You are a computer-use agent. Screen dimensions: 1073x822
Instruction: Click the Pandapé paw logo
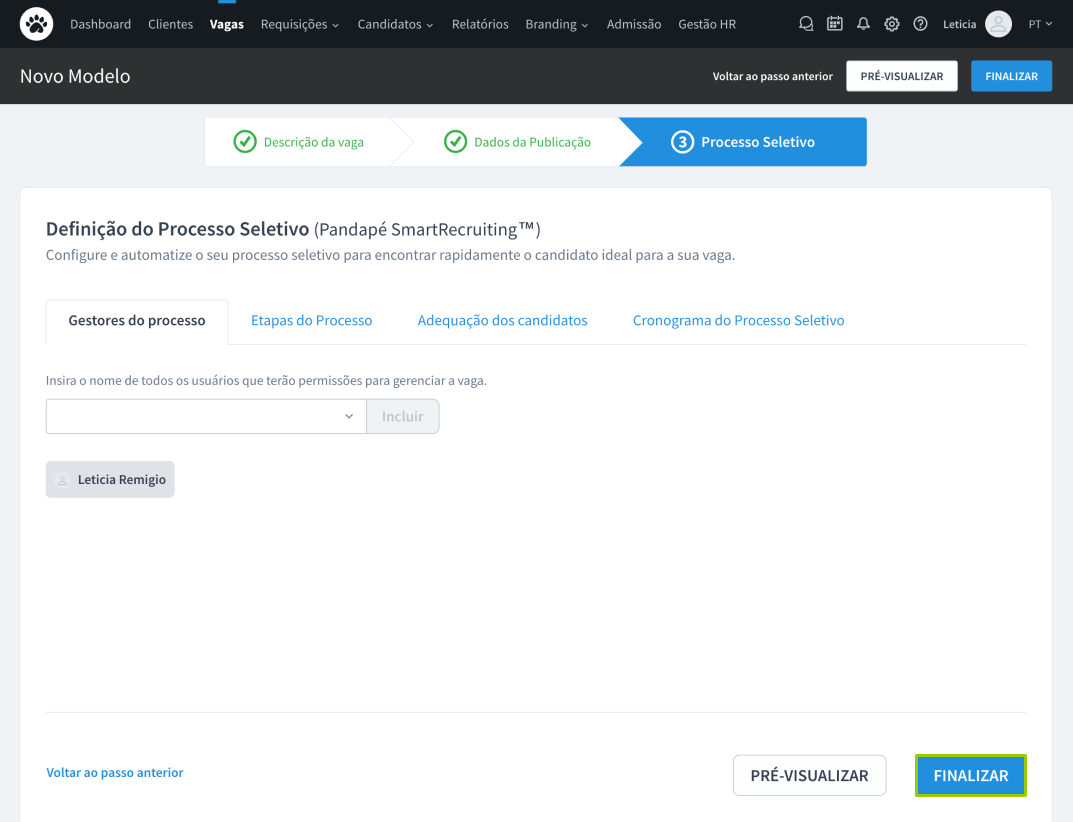[36, 24]
